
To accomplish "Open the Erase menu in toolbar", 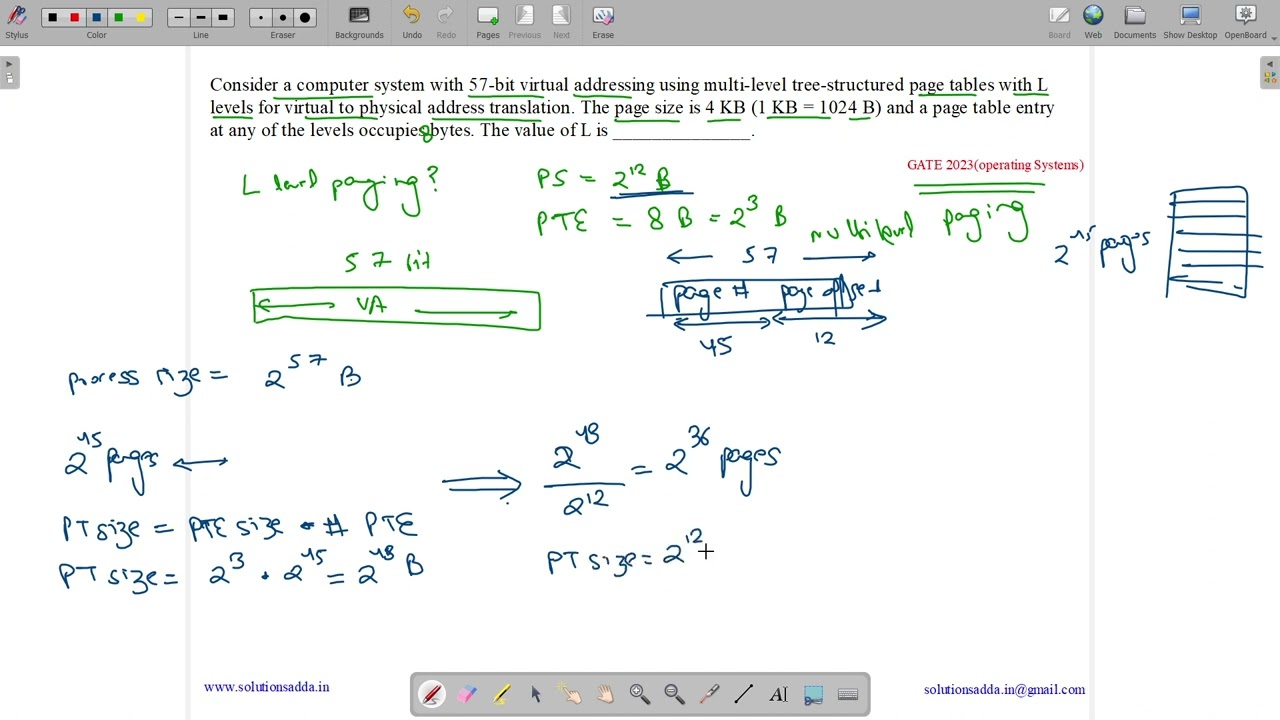I will (603, 22).
